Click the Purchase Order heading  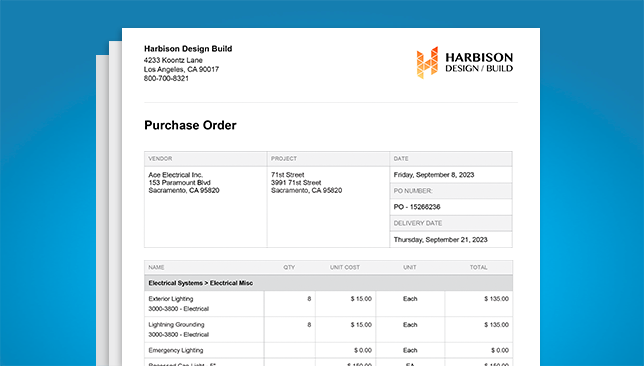(x=190, y=125)
